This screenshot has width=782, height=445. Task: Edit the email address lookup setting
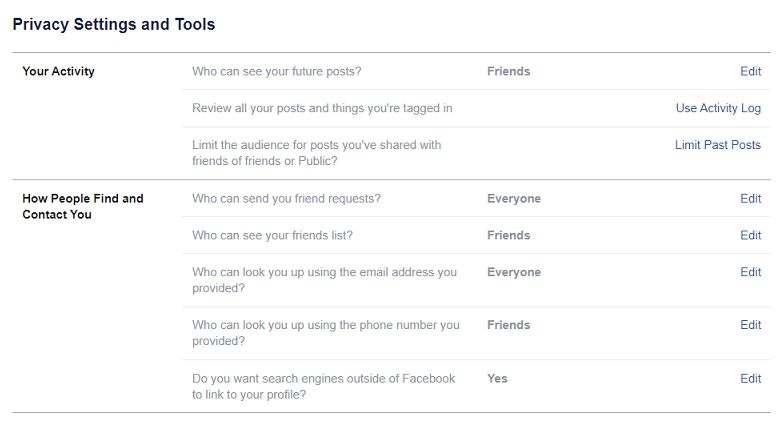pyautogui.click(x=750, y=272)
